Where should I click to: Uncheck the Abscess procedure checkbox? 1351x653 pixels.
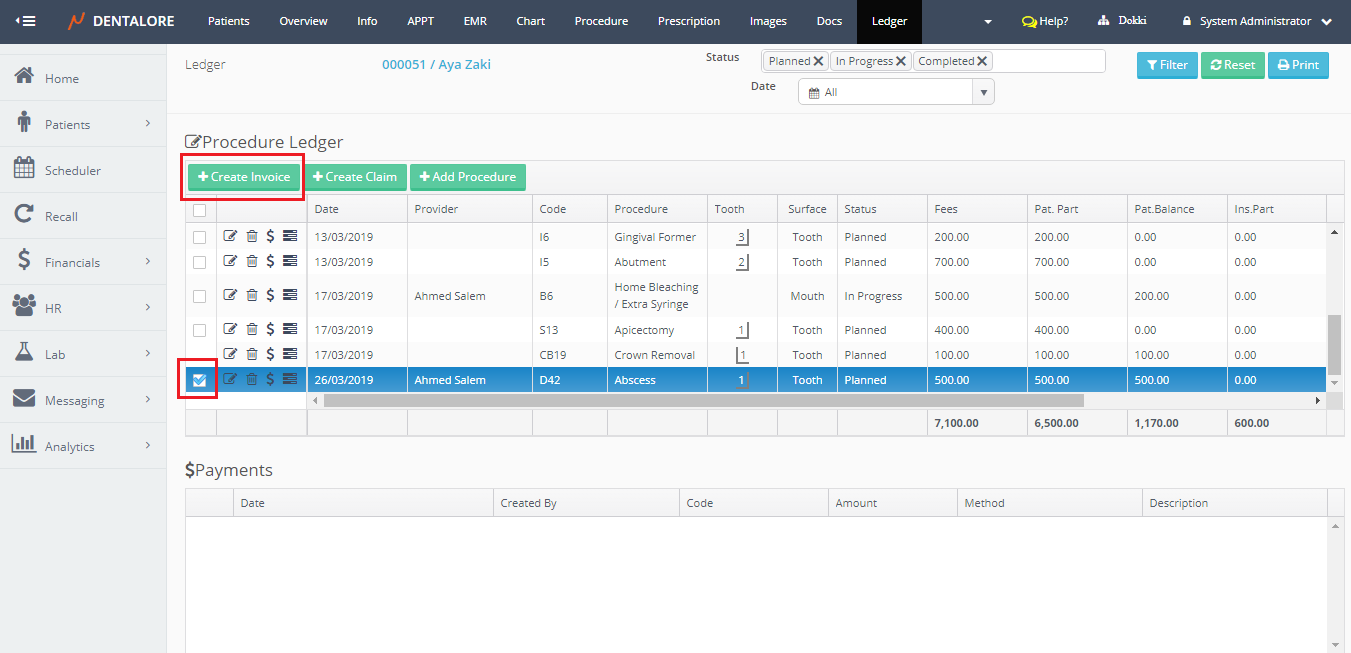point(200,380)
